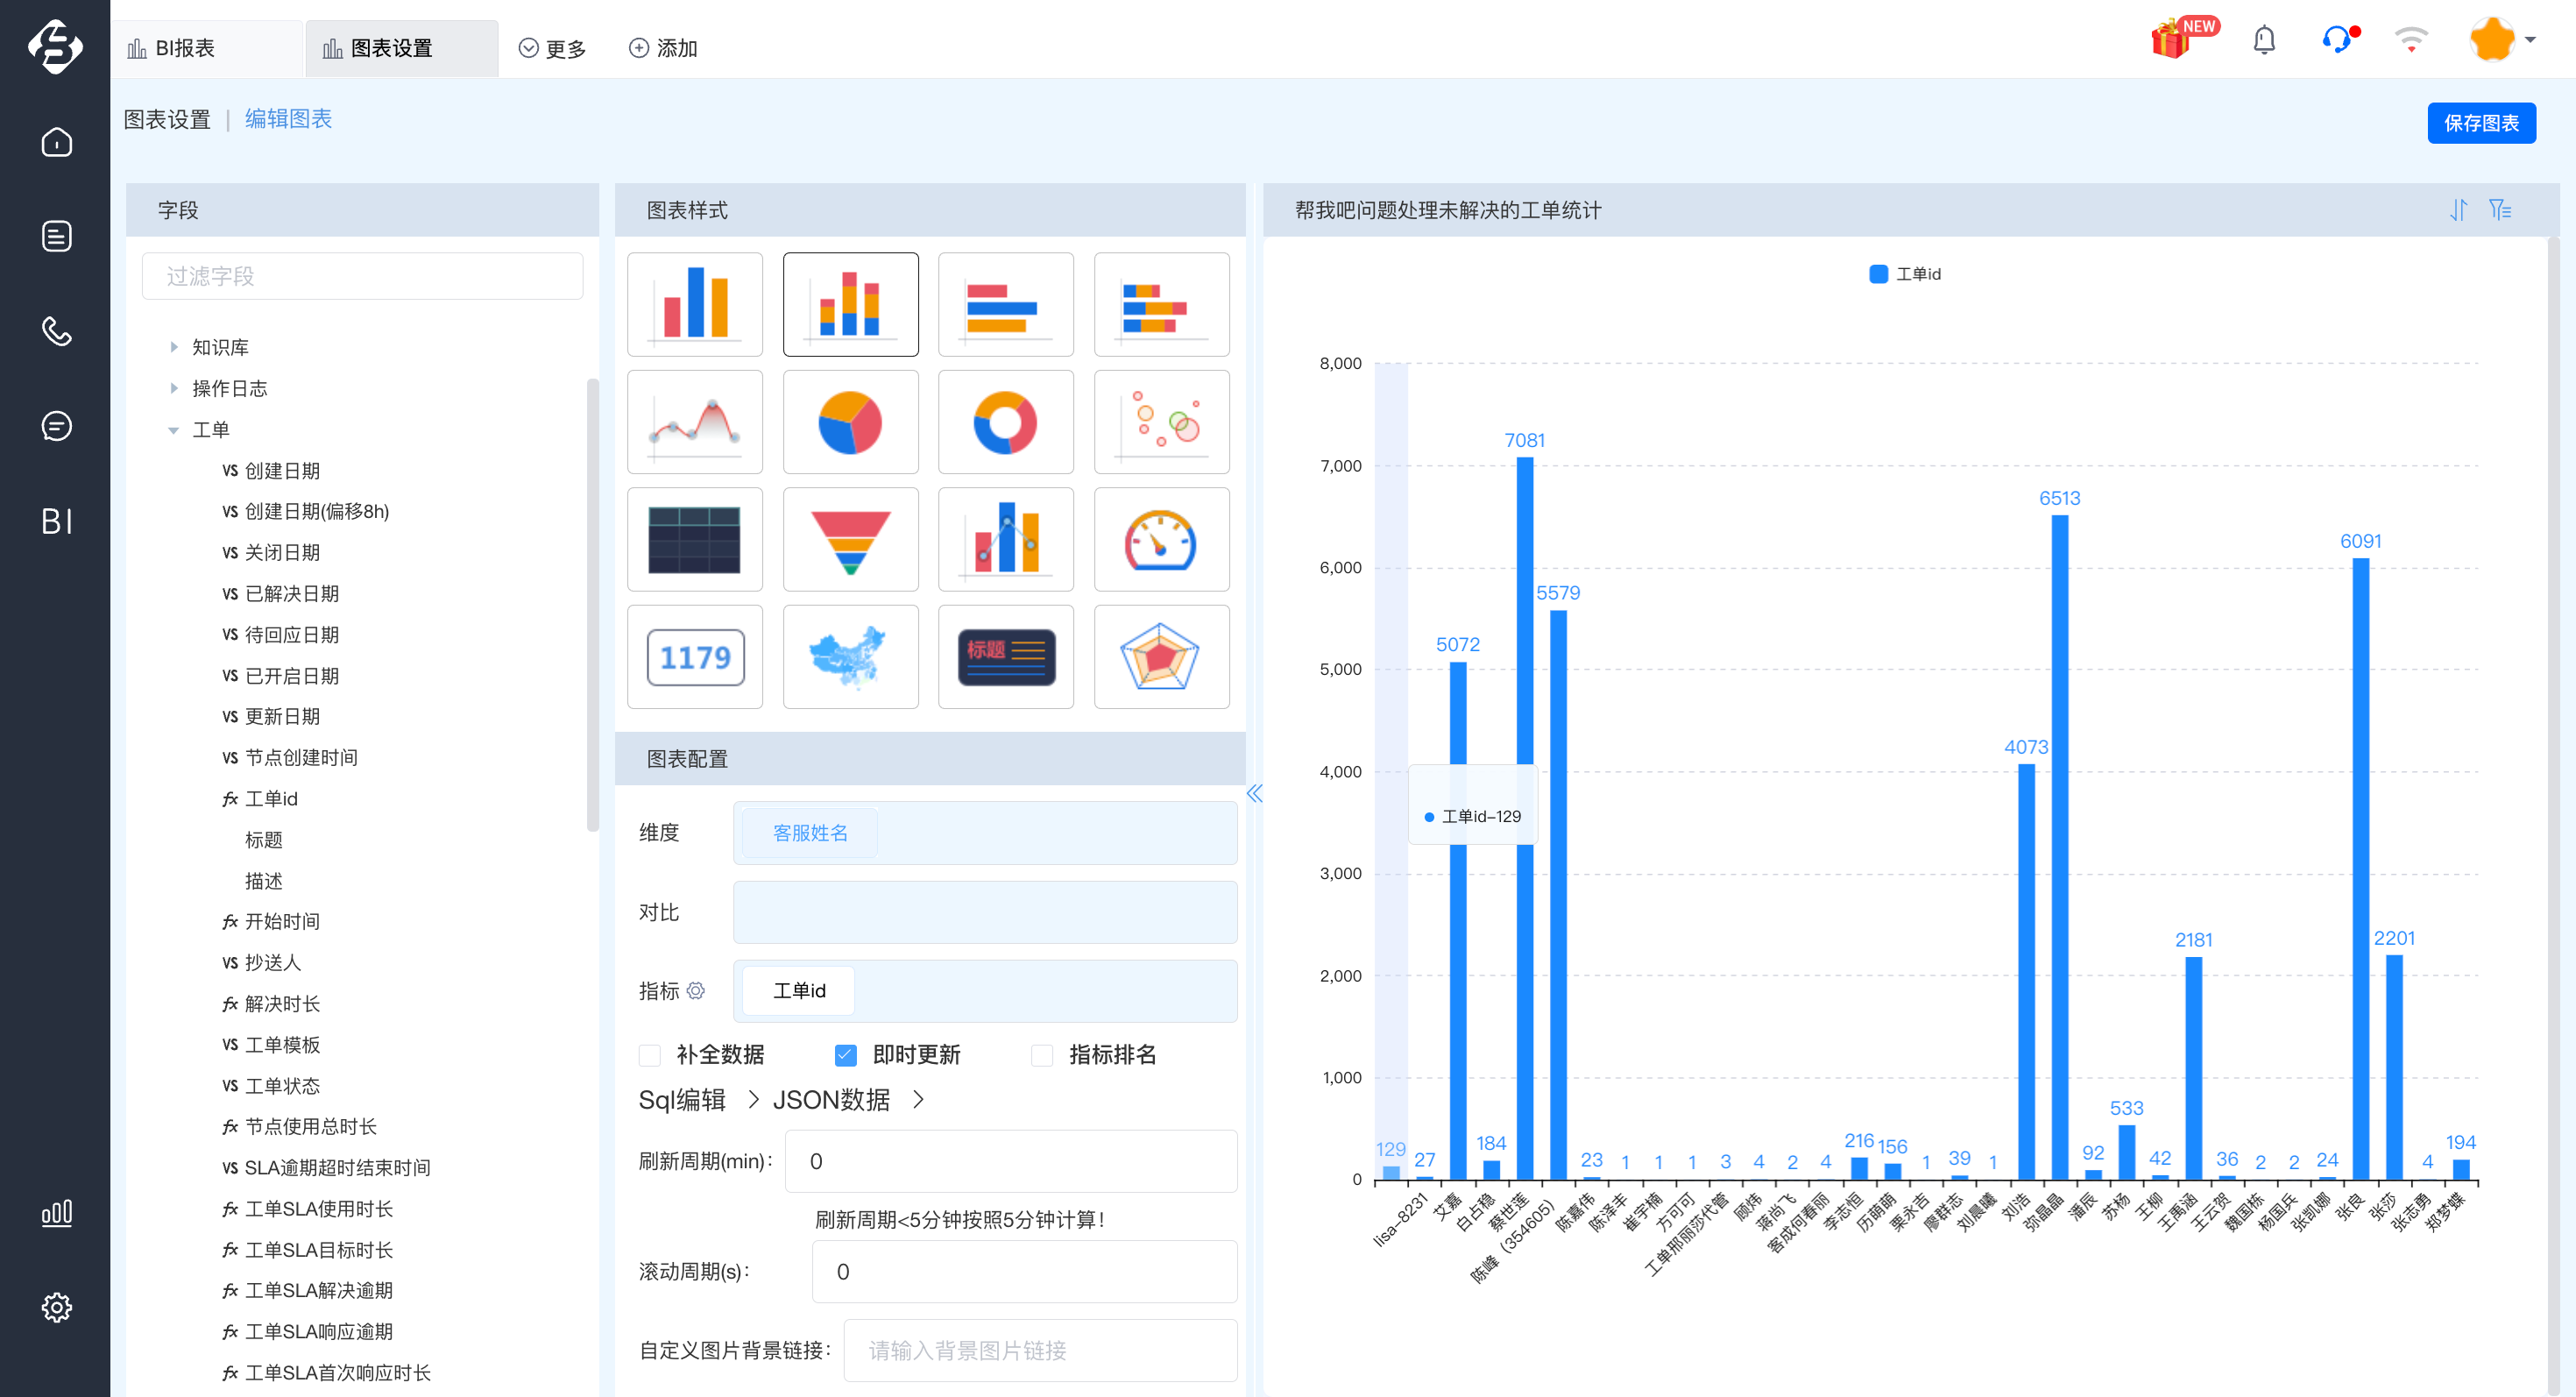
Task: Pick the China map chart style
Action: [x=850, y=657]
